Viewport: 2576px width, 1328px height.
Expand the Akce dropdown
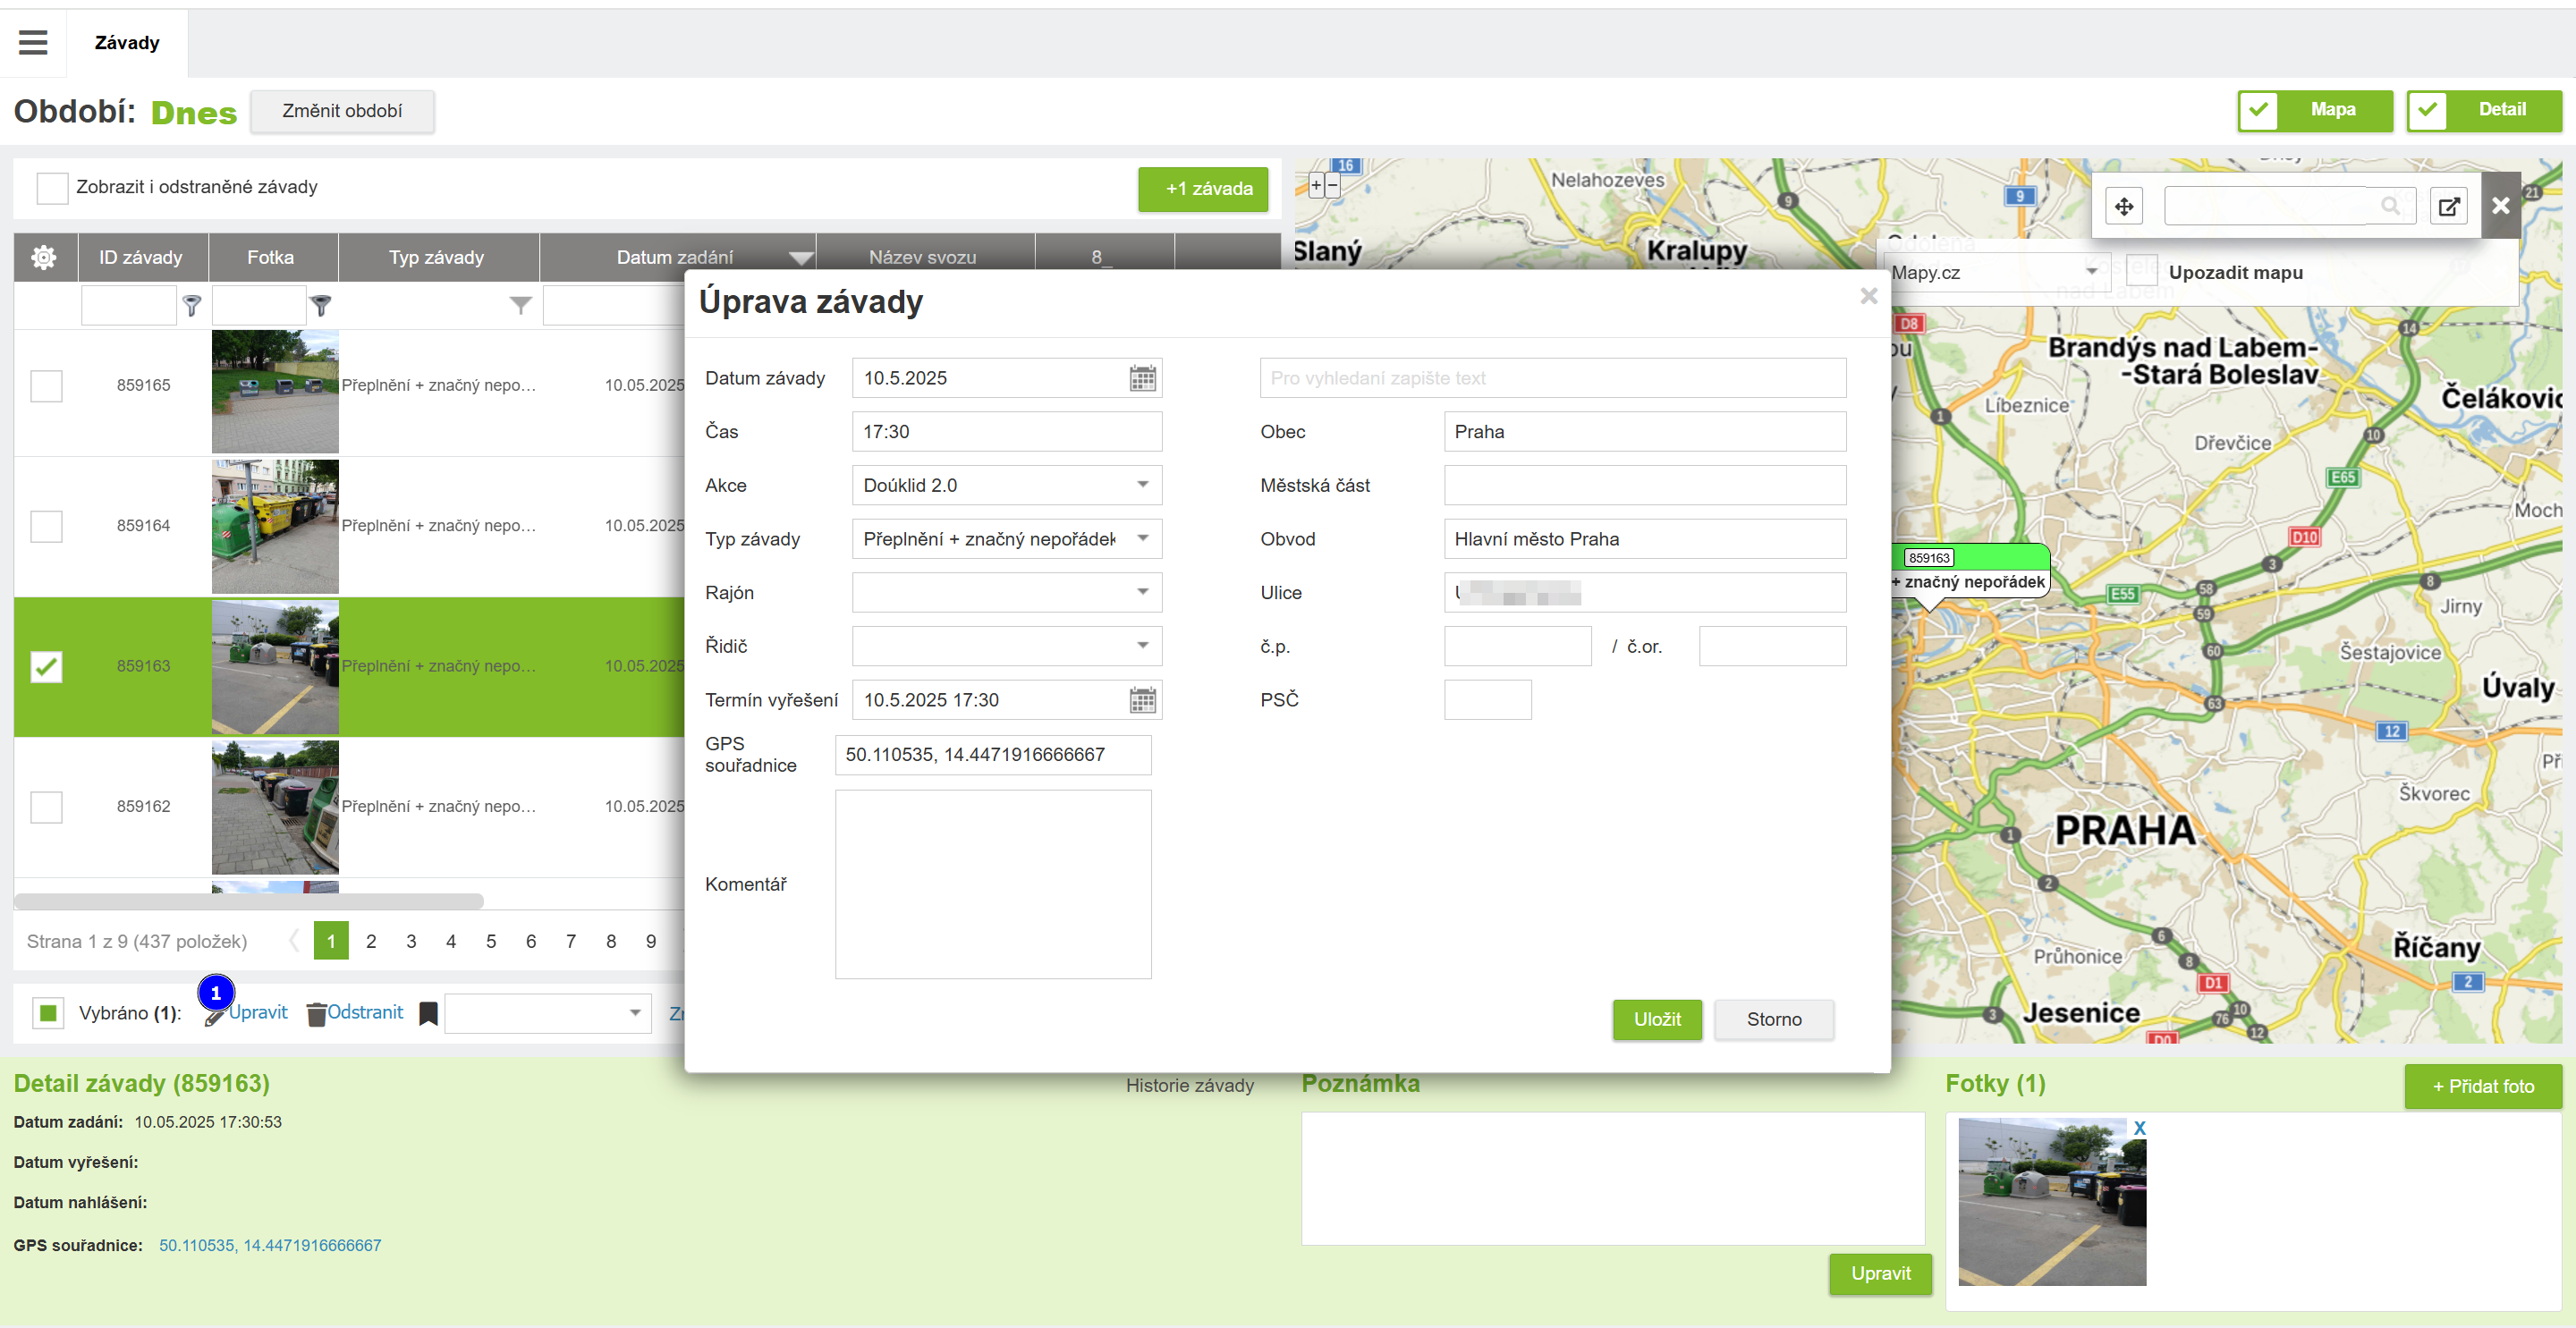1142,485
